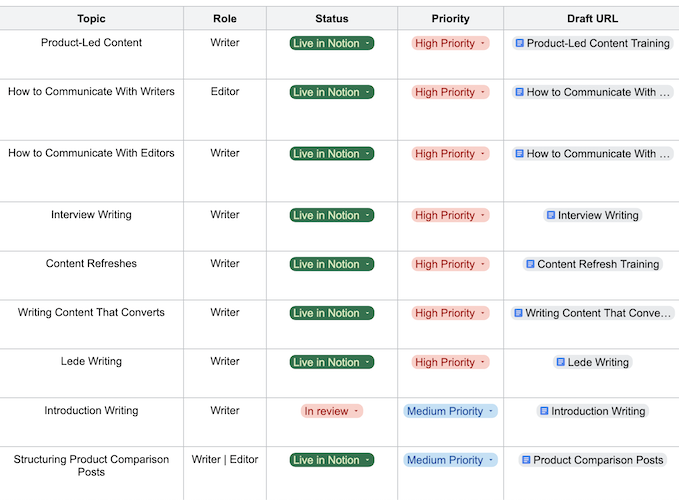Viewport: 679px width, 500px height.
Task: Select the Draft URL column header
Action: point(592,19)
